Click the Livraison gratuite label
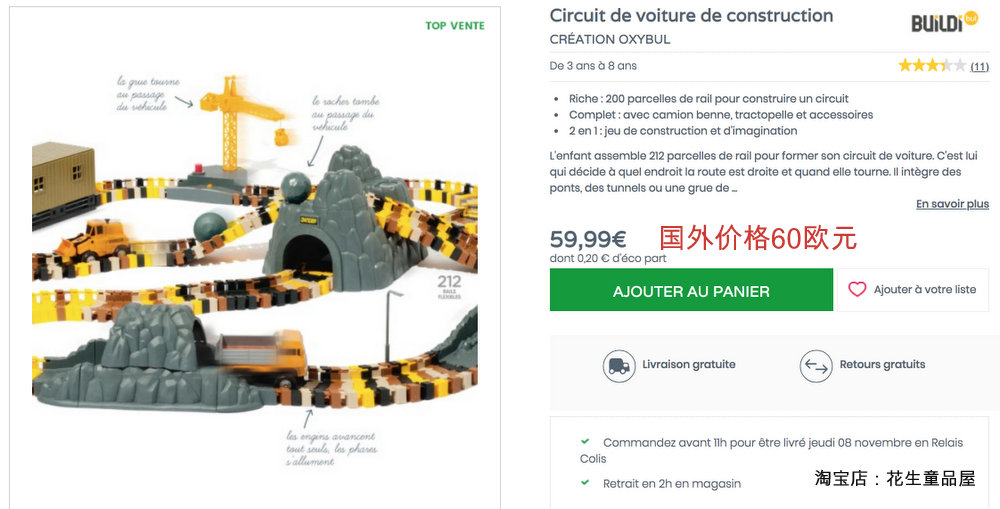The image size is (1000, 509). click(689, 364)
